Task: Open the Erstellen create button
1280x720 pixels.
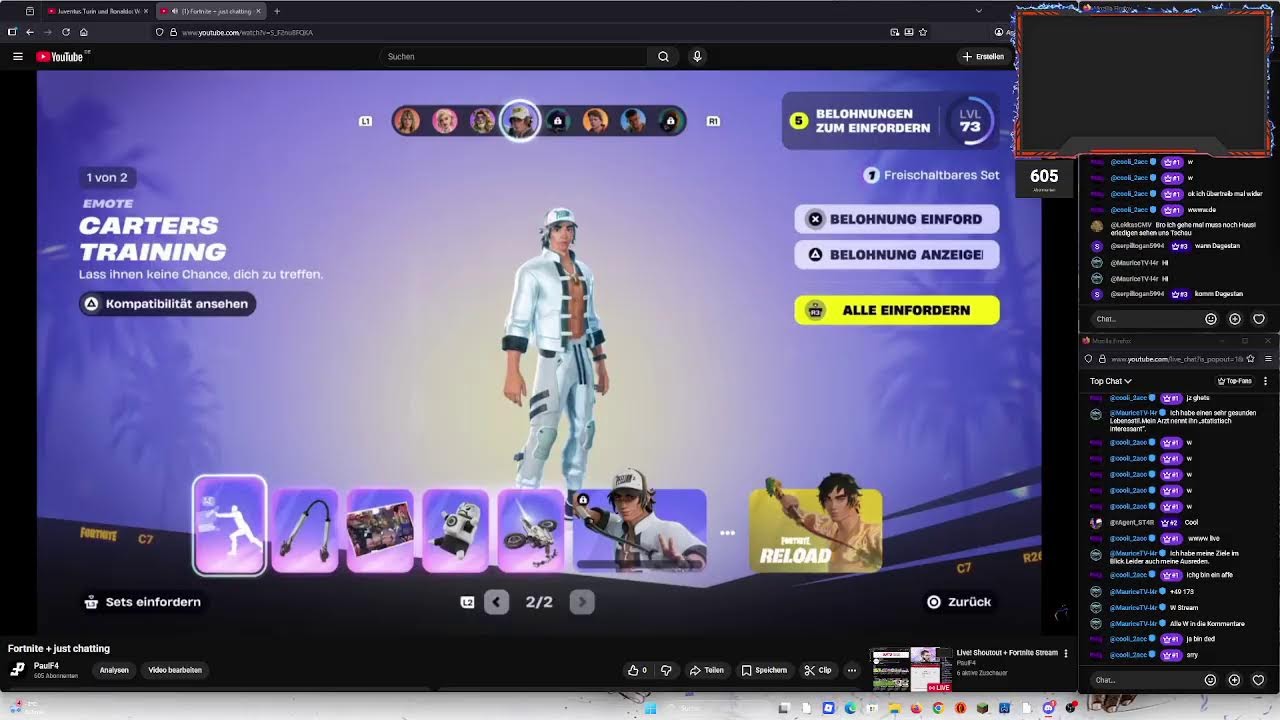Action: pos(983,57)
